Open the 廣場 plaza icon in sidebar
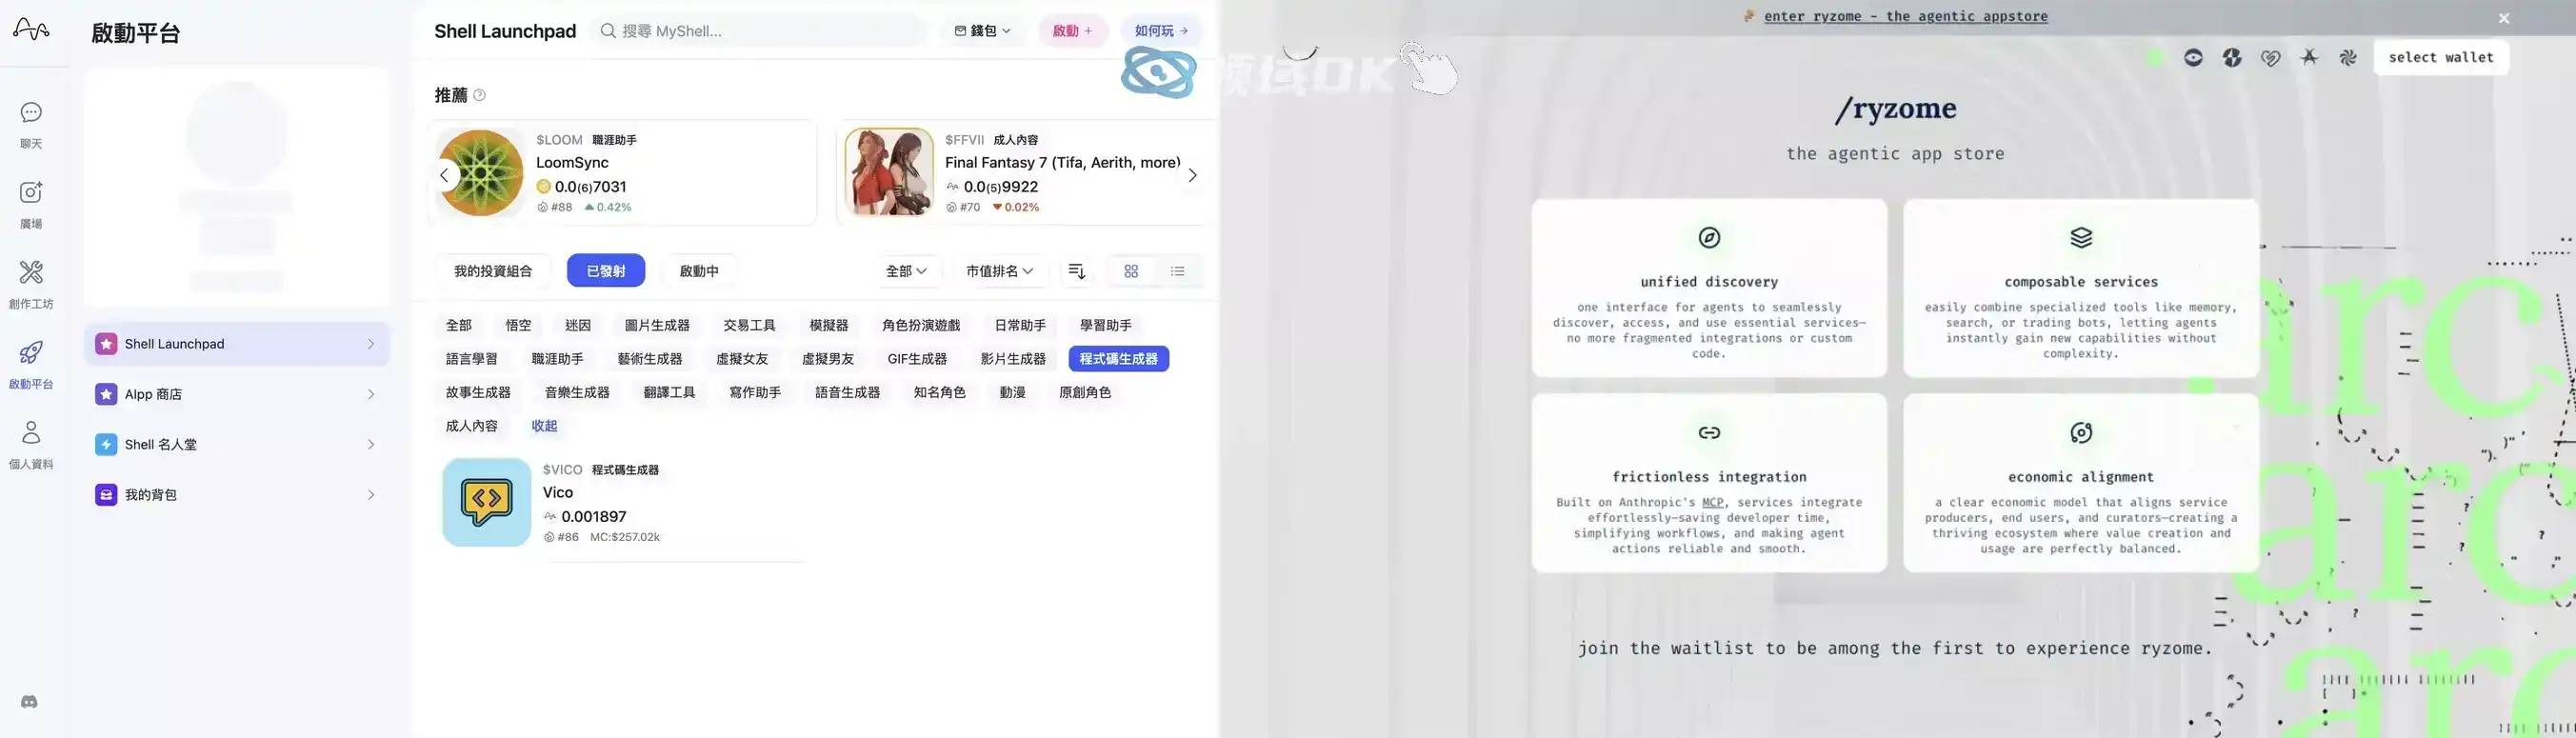 pos(31,193)
